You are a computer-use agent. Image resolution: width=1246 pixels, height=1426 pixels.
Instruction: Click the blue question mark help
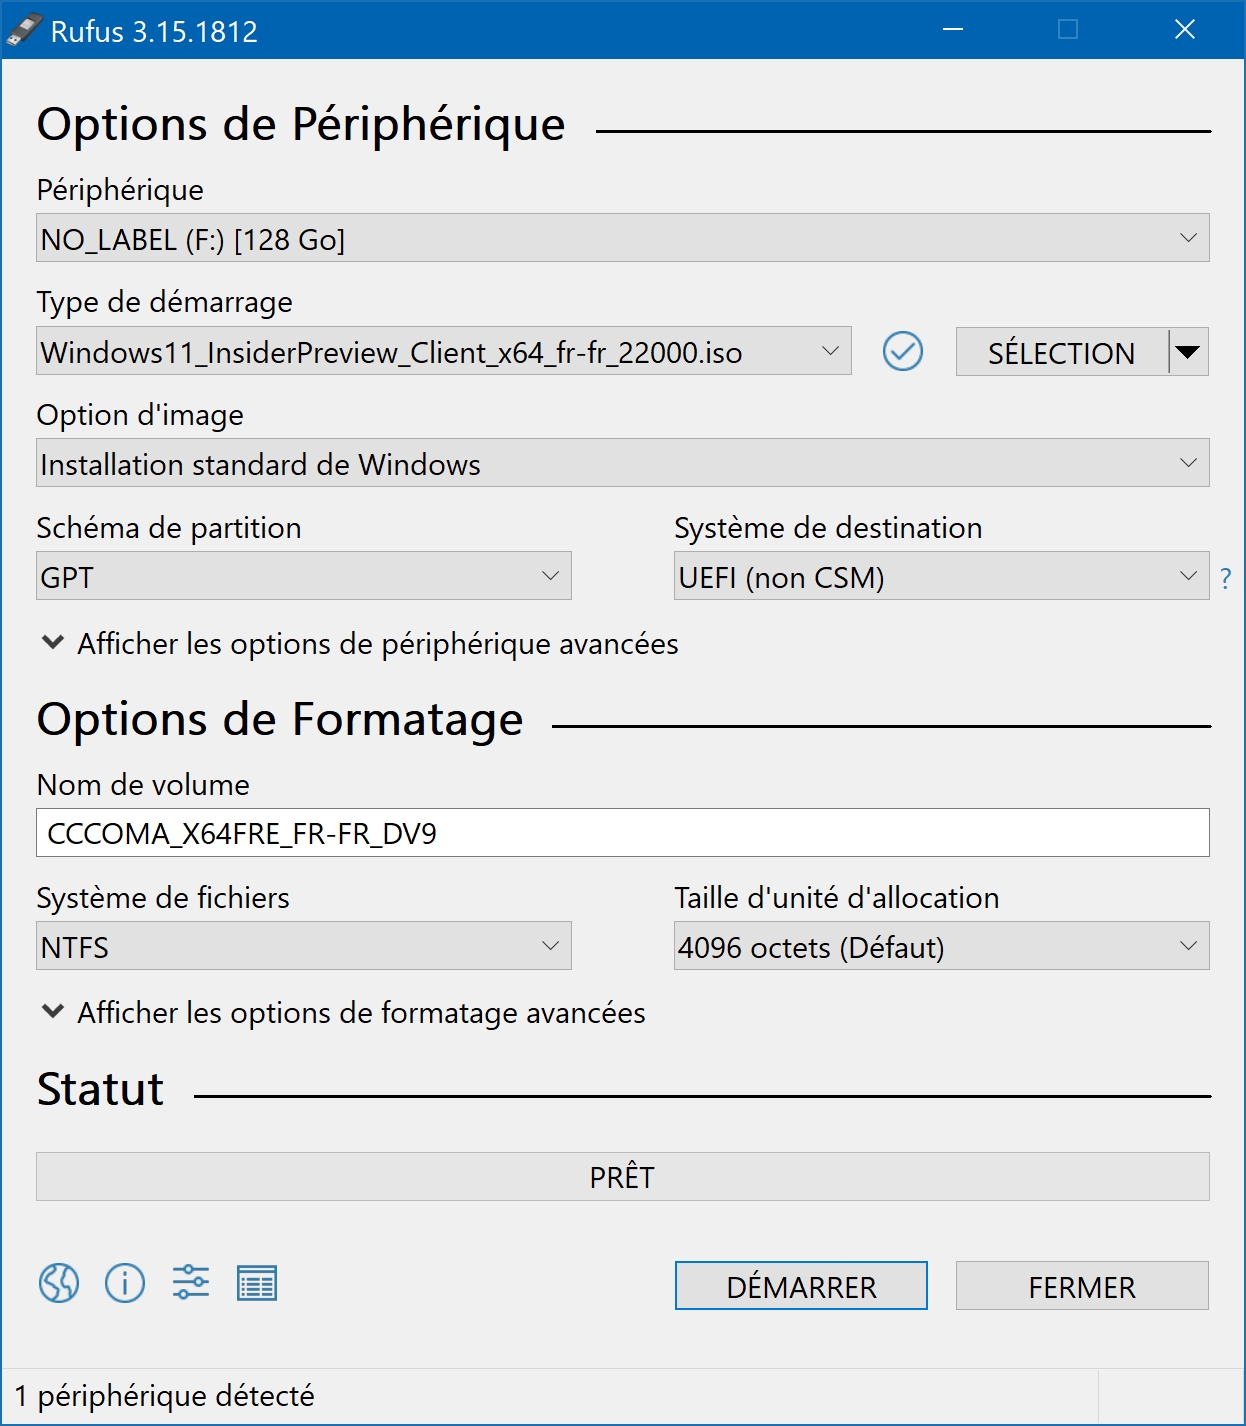click(1226, 578)
